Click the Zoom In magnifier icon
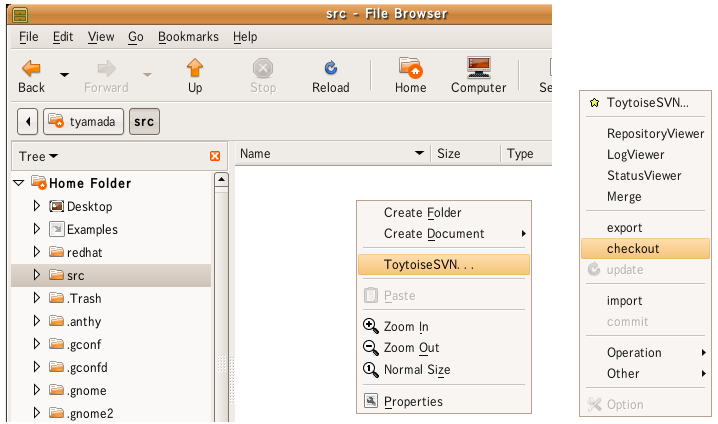718x424 pixels. pyautogui.click(x=370, y=326)
